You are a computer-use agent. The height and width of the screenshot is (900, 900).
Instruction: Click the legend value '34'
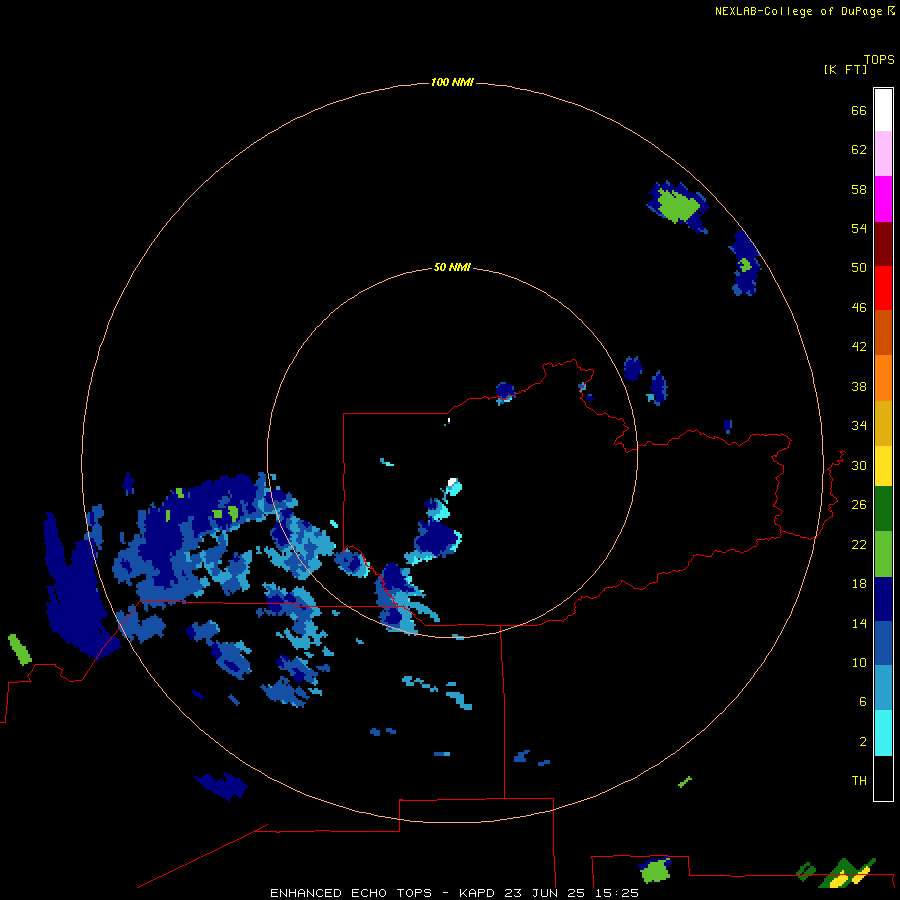859,426
